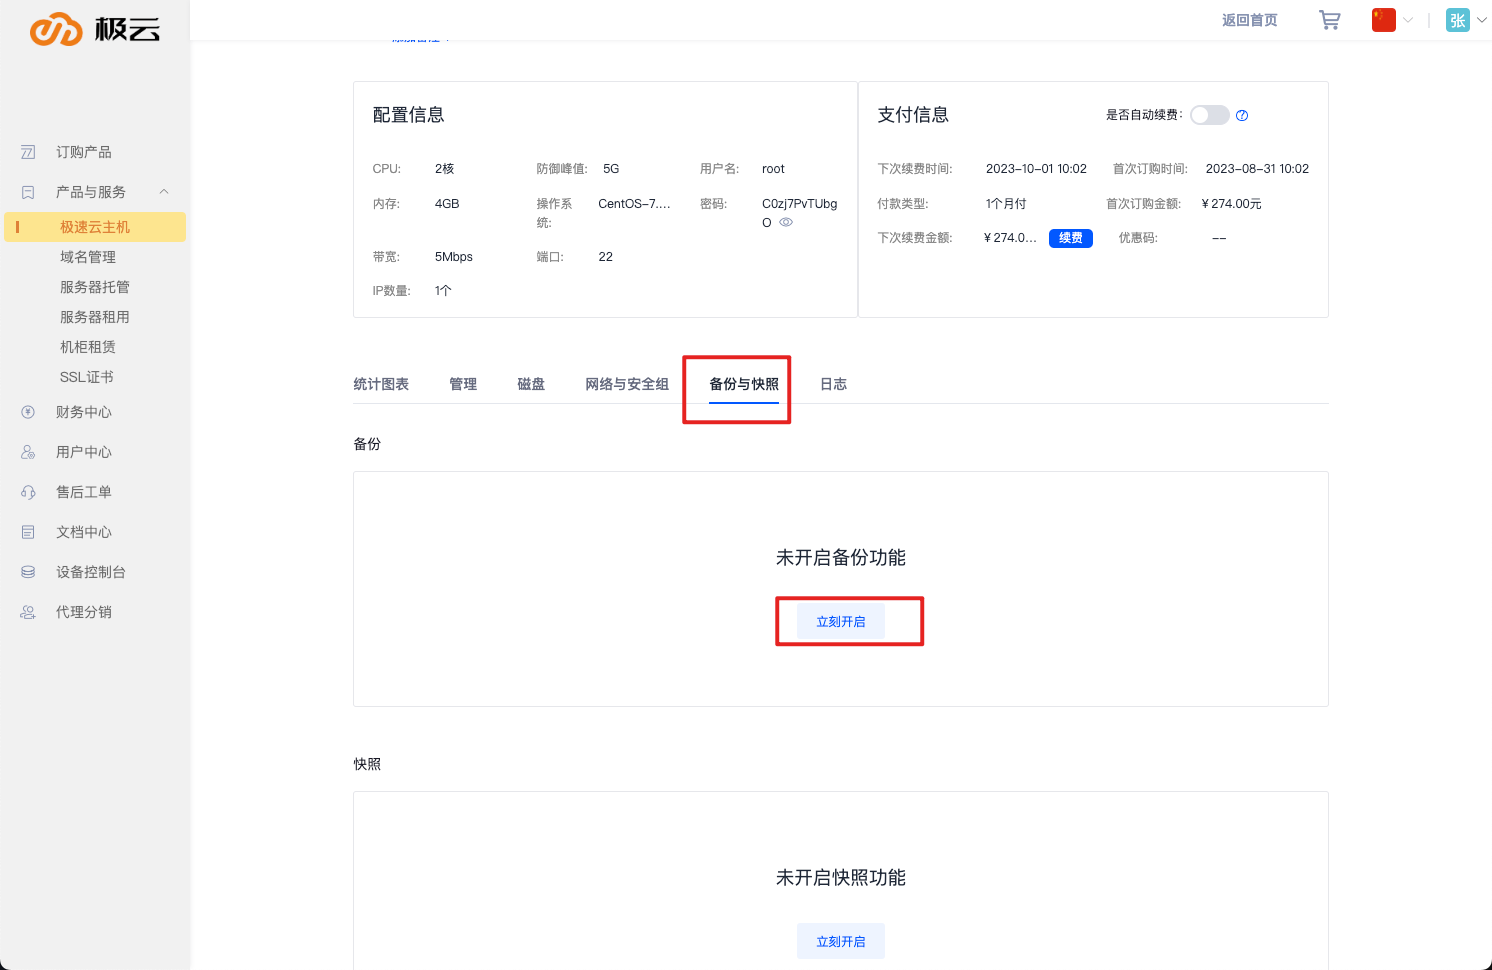Viewport: 1492px width, 970px height.
Task: Click the auto-renew help question icon
Action: click(x=1242, y=115)
